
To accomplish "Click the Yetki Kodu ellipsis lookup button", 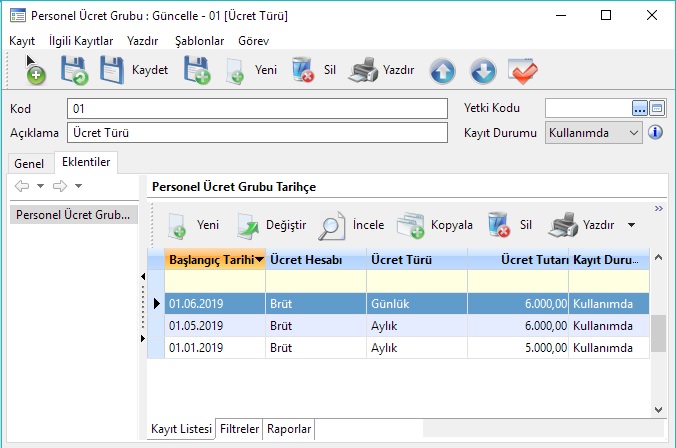I will pos(640,108).
